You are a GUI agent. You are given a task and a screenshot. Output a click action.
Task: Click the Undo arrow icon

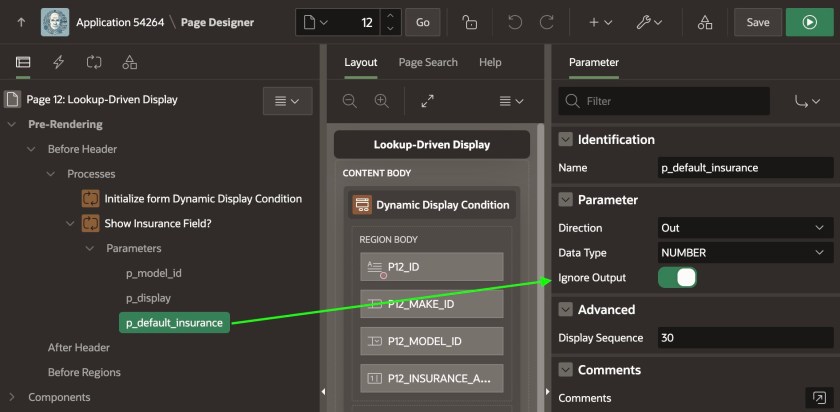pos(514,22)
